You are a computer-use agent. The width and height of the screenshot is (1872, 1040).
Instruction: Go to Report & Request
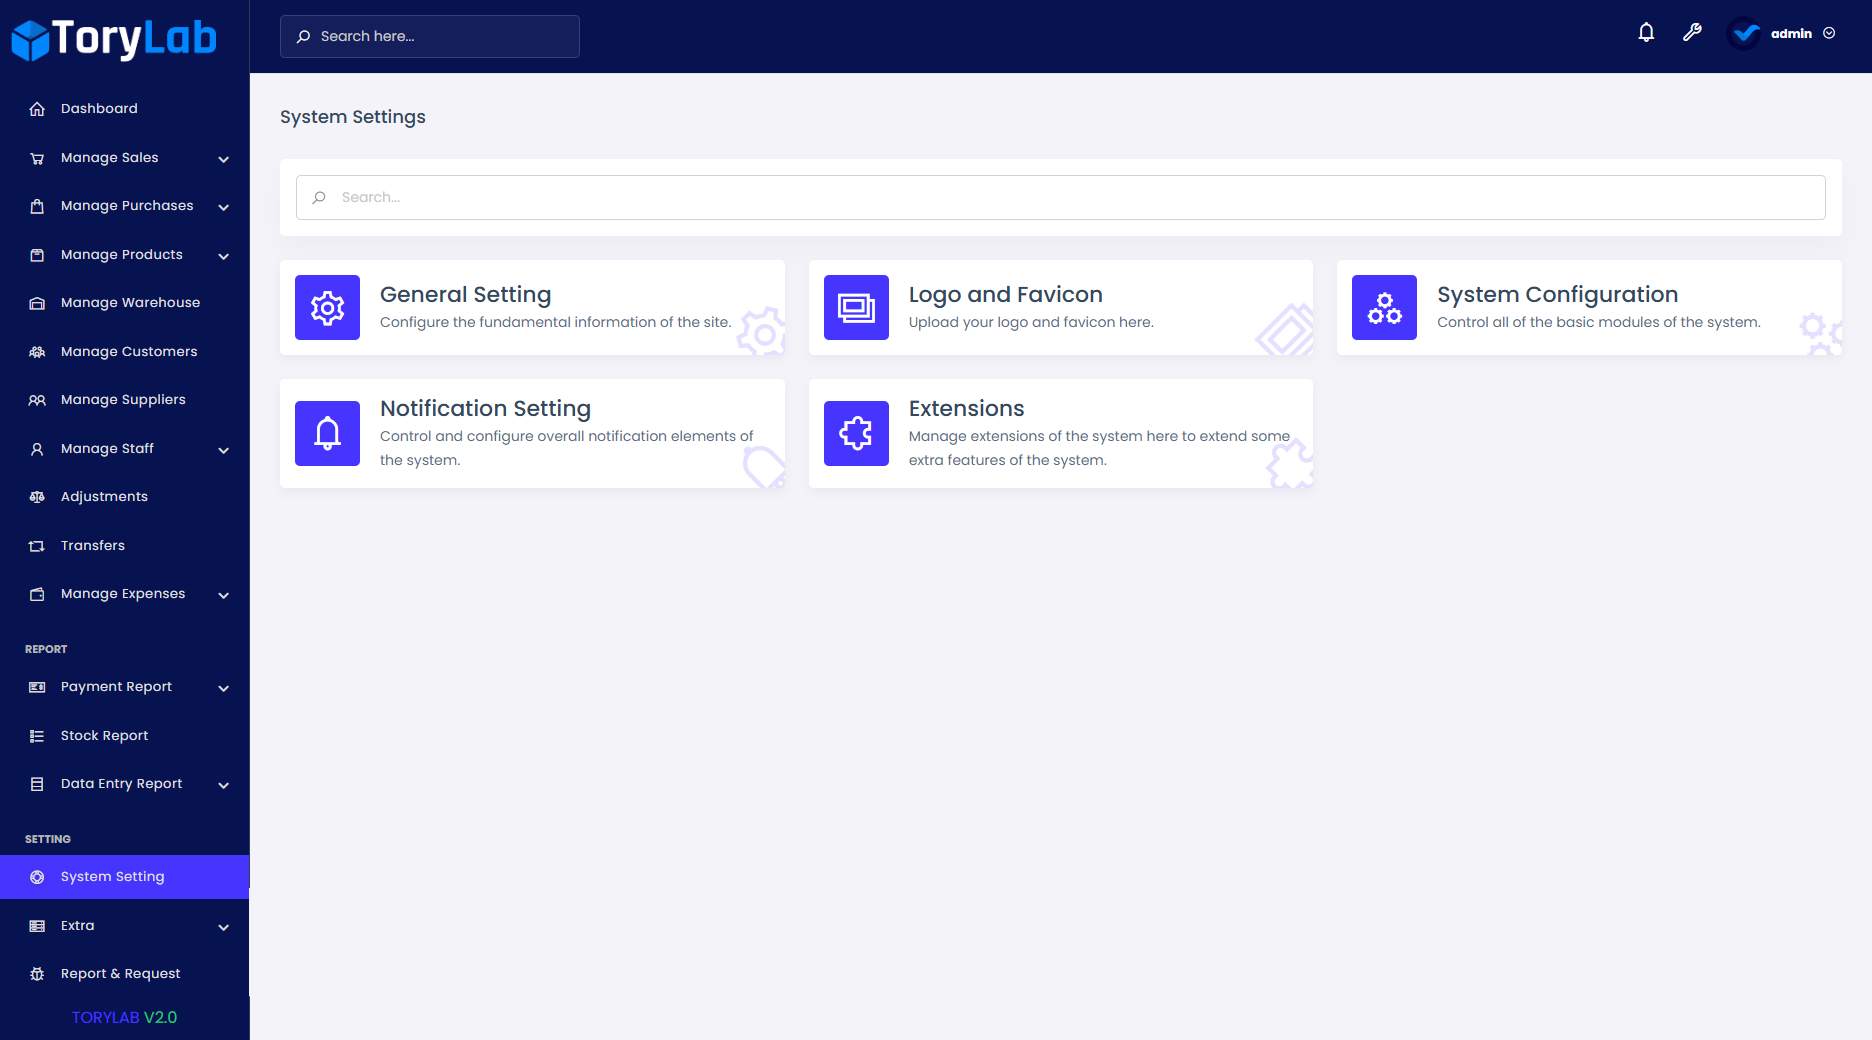[x=120, y=973]
